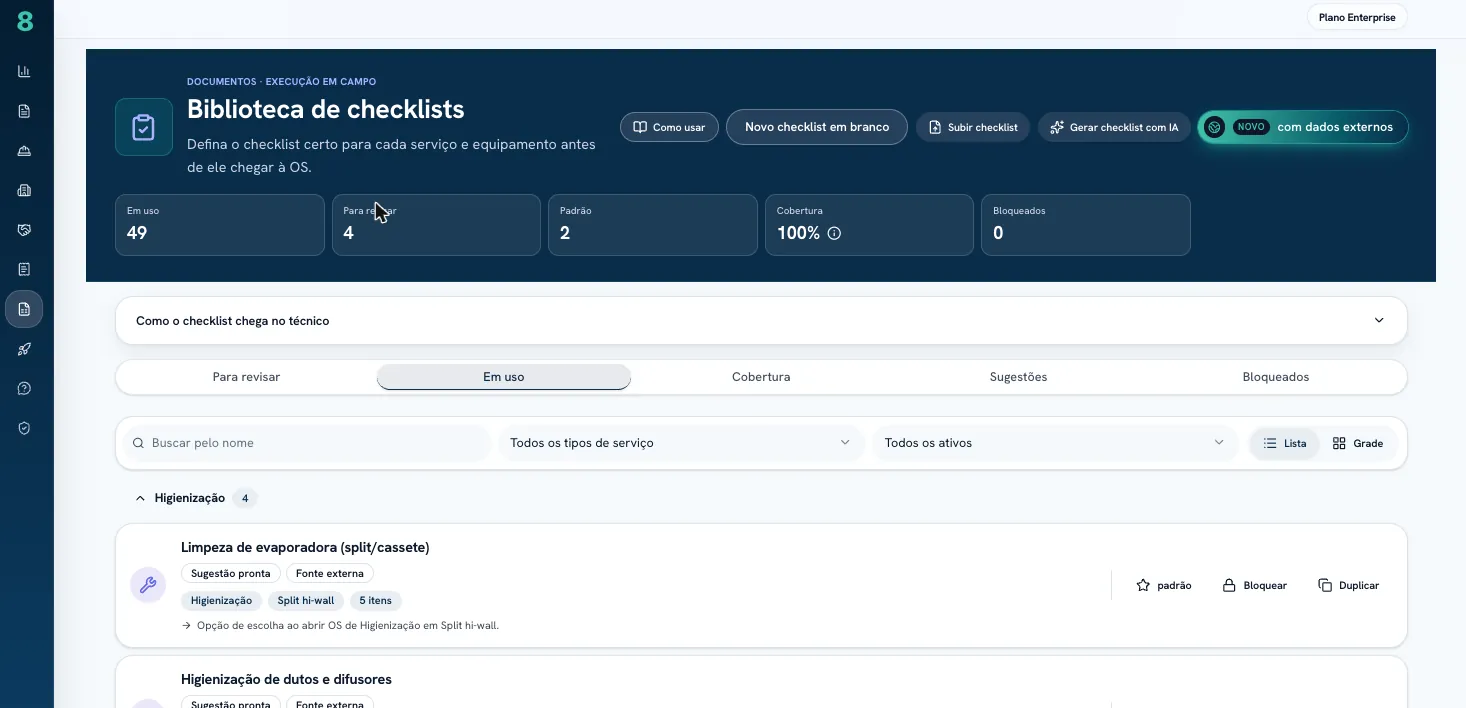Click the Padrão 2 stat card
The height and width of the screenshot is (708, 1466).
coord(653,225)
